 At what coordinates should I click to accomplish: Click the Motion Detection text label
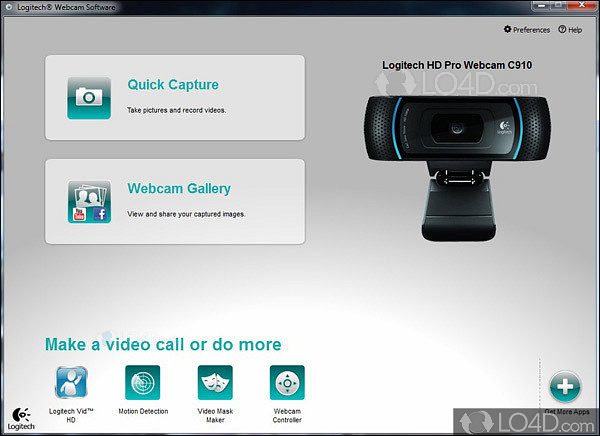[142, 411]
